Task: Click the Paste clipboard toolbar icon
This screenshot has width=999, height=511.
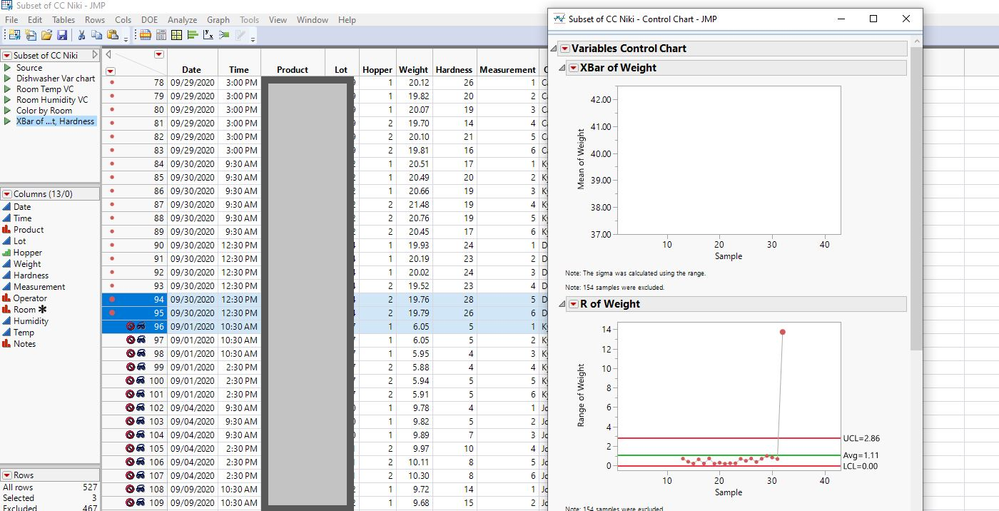Action: pyautogui.click(x=113, y=35)
